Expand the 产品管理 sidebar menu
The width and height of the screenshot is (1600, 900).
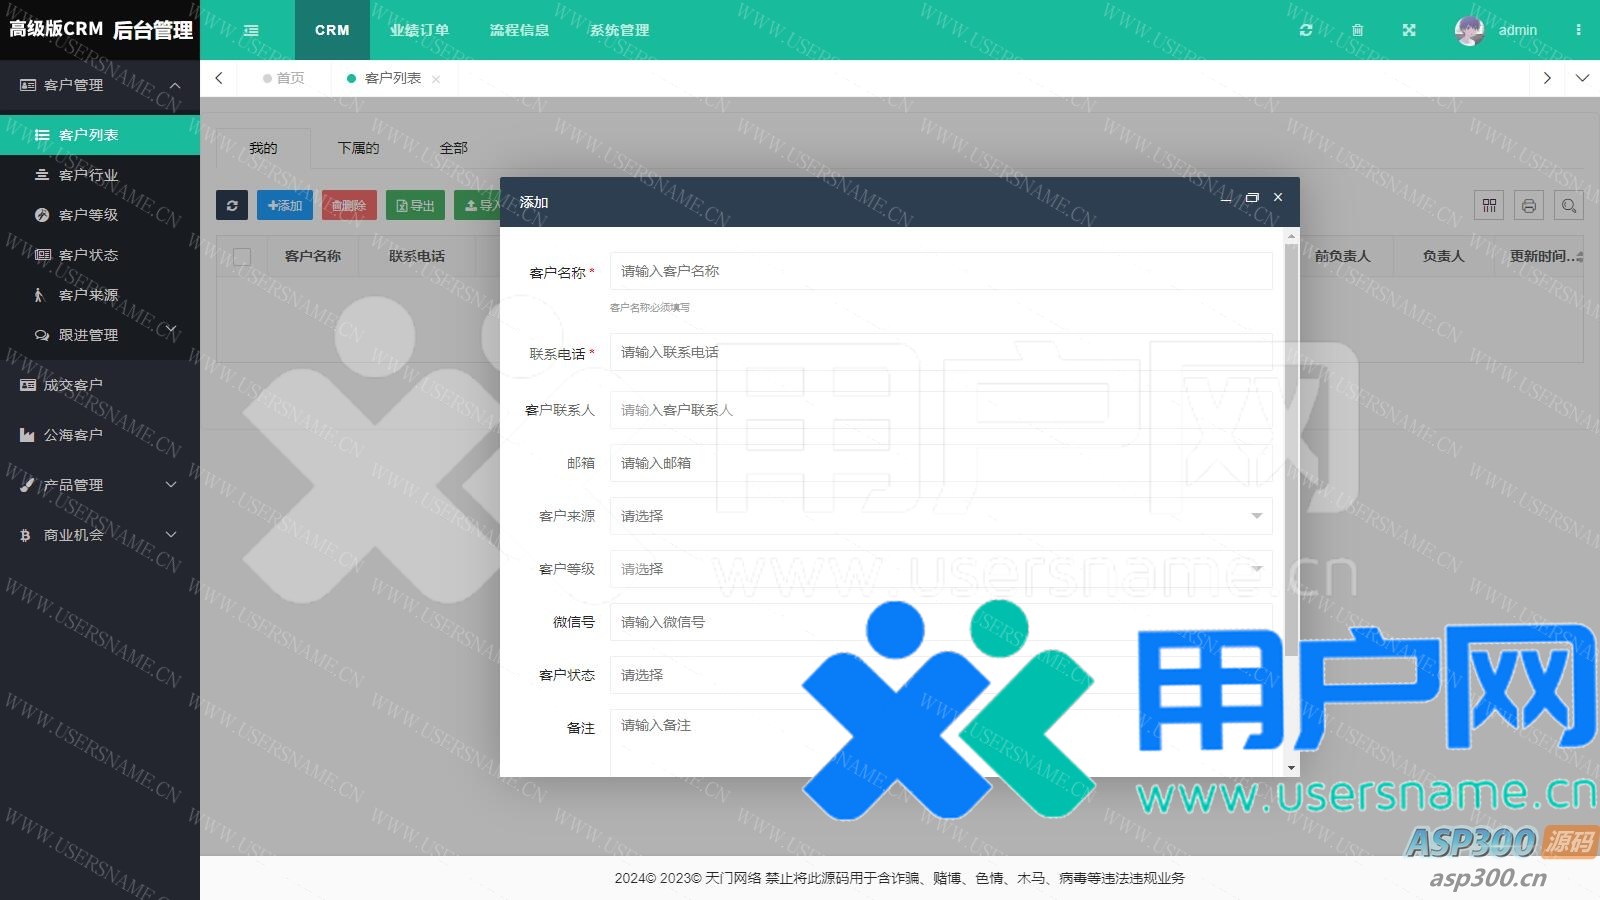pyautogui.click(x=100, y=485)
